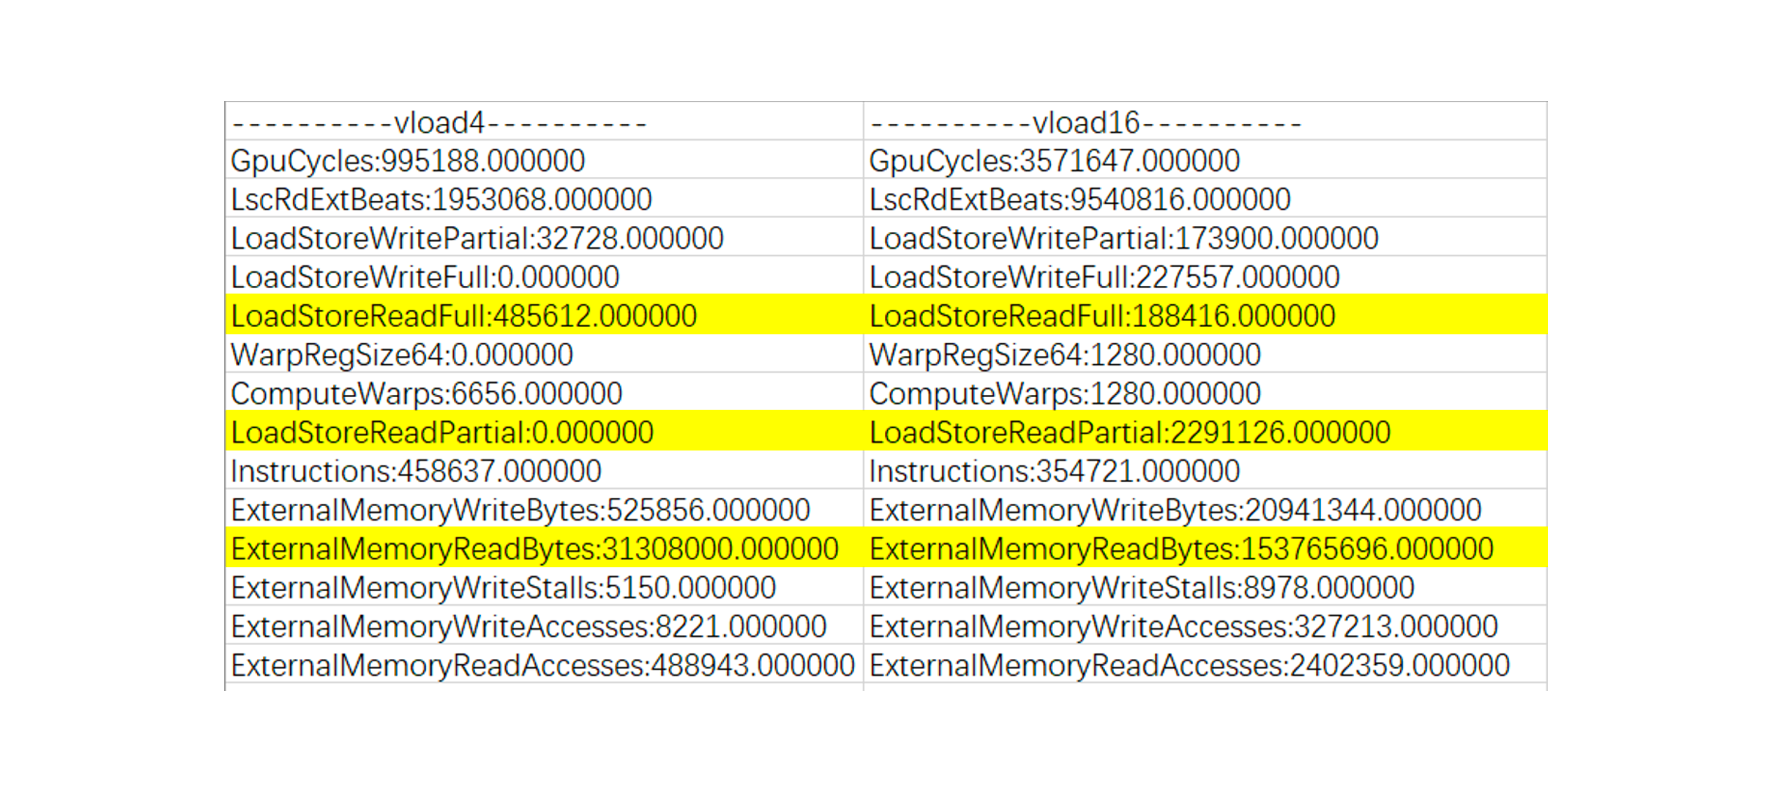Select the vload16 header cell
Screen dimensions: 1772x792
1205,121
